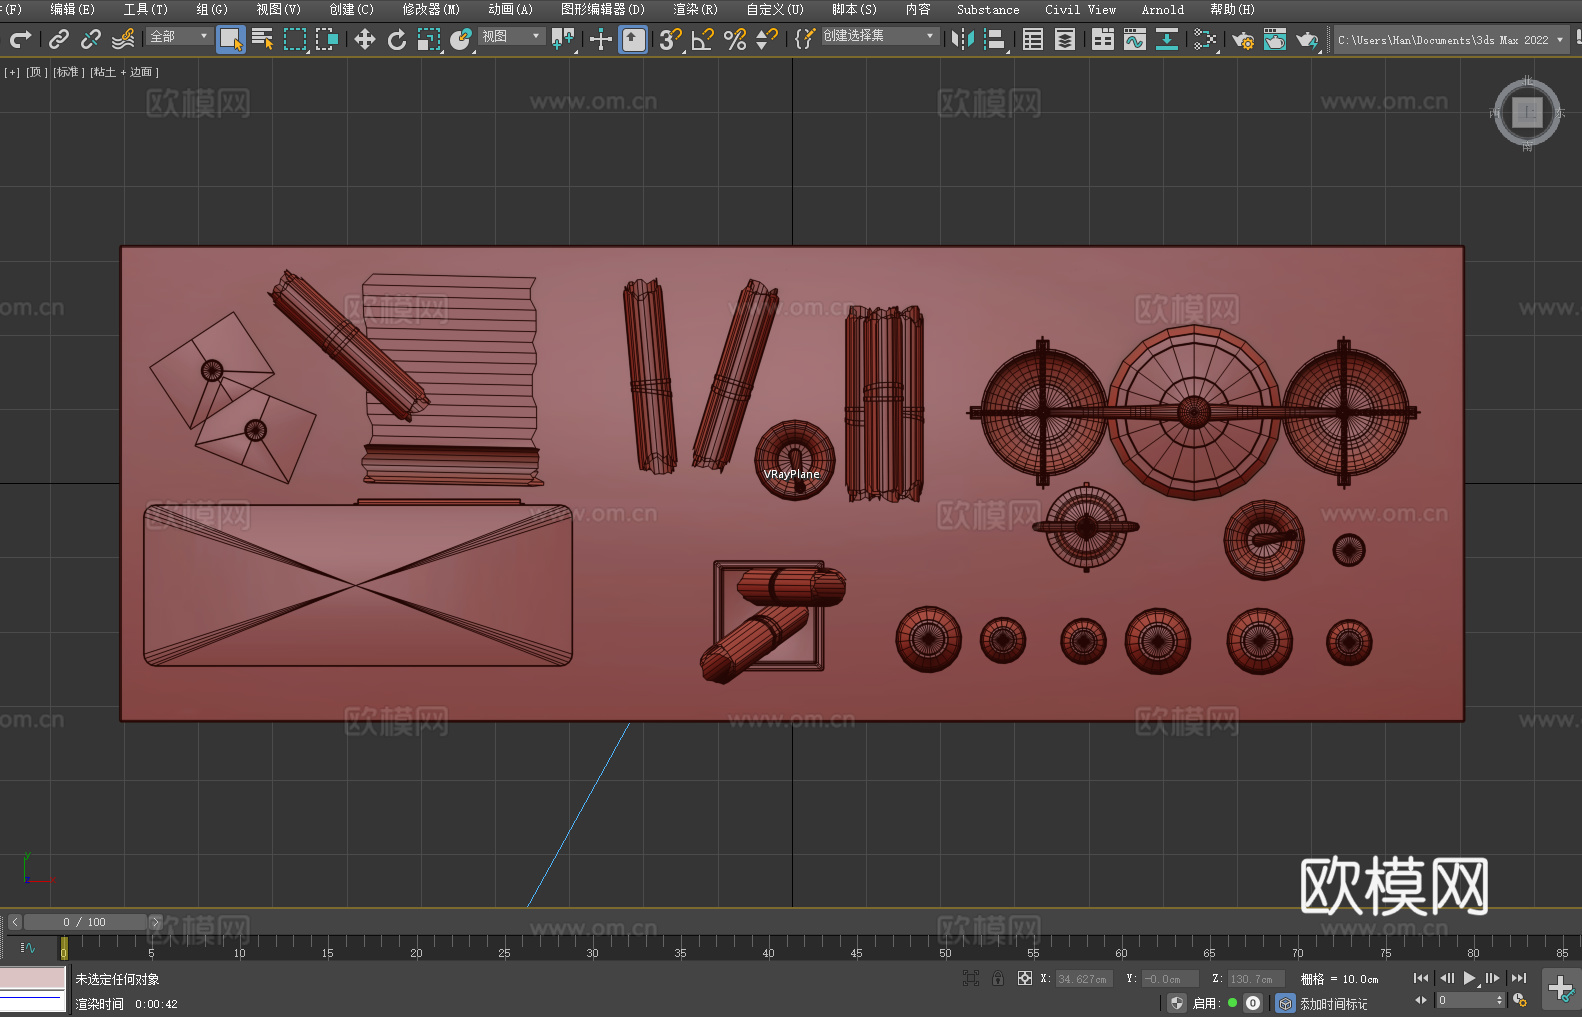
Task: Click the X coordinate input field
Action: [1083, 979]
